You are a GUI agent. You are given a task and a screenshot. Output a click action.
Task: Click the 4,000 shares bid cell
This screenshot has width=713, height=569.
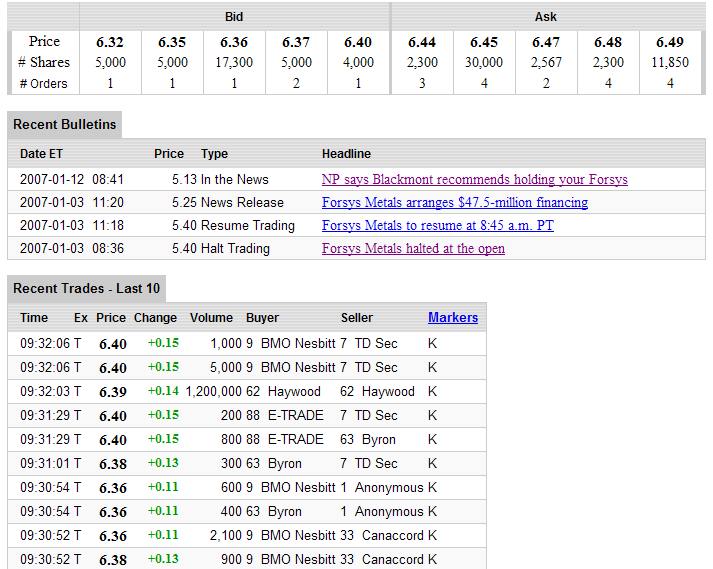coord(358,62)
